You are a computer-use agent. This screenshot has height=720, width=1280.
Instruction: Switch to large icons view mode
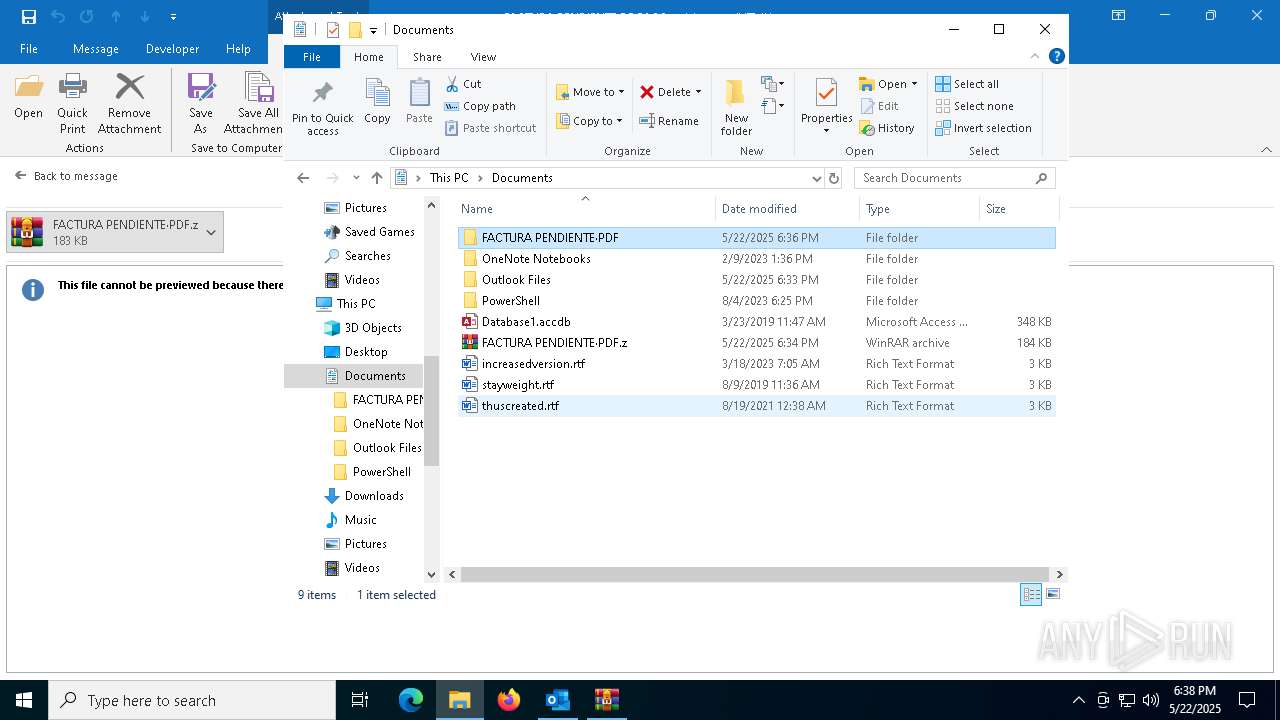pyautogui.click(x=1052, y=594)
